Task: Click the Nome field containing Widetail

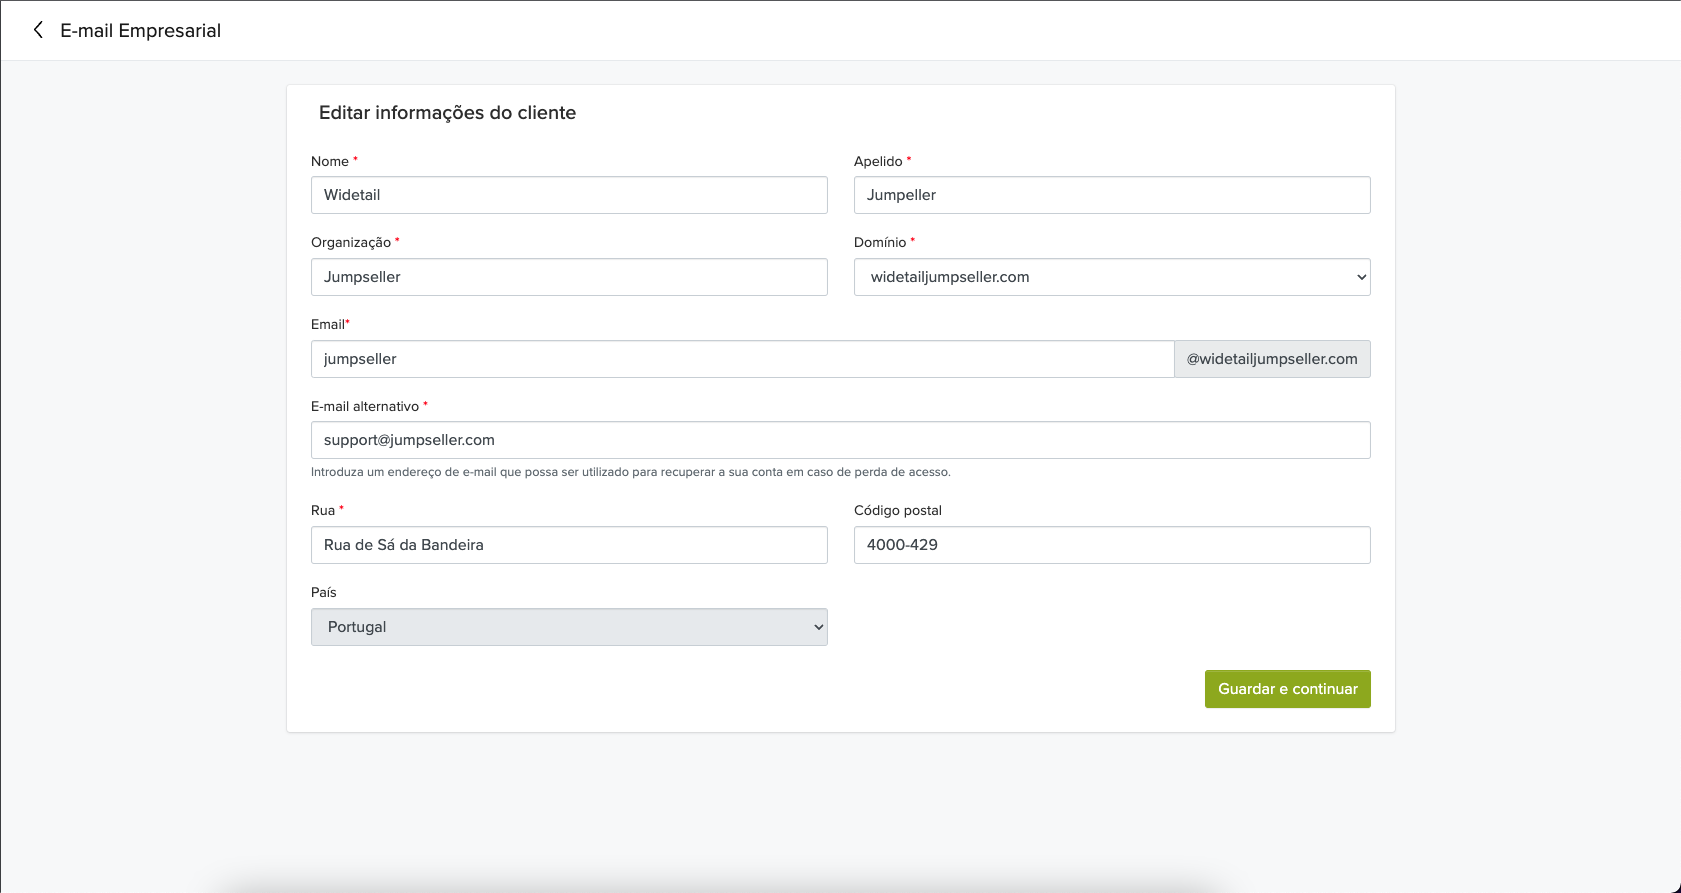Action: point(569,195)
